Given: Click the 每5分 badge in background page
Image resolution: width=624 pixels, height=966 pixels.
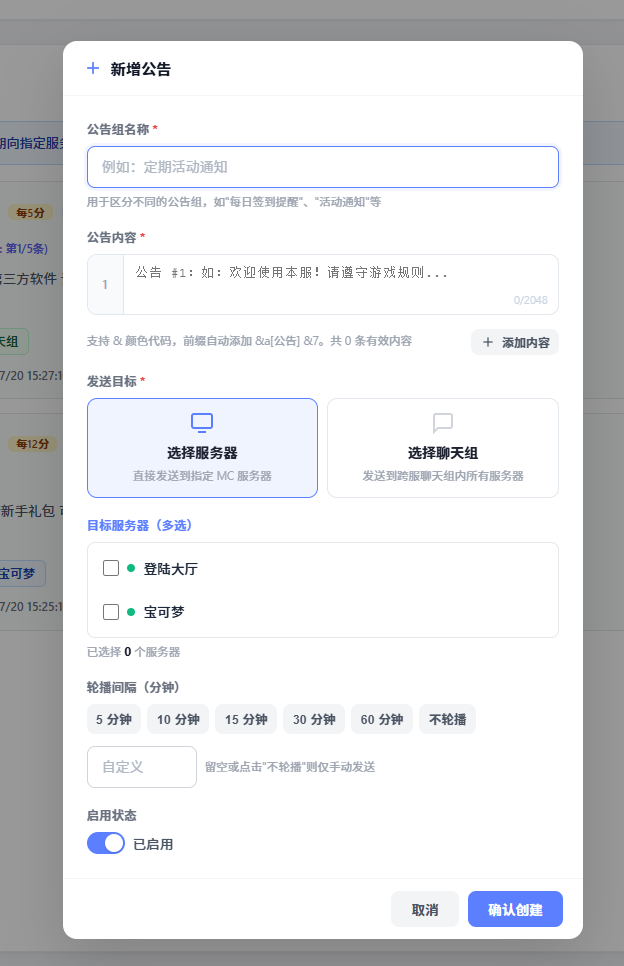Looking at the screenshot, I should pos(30,213).
